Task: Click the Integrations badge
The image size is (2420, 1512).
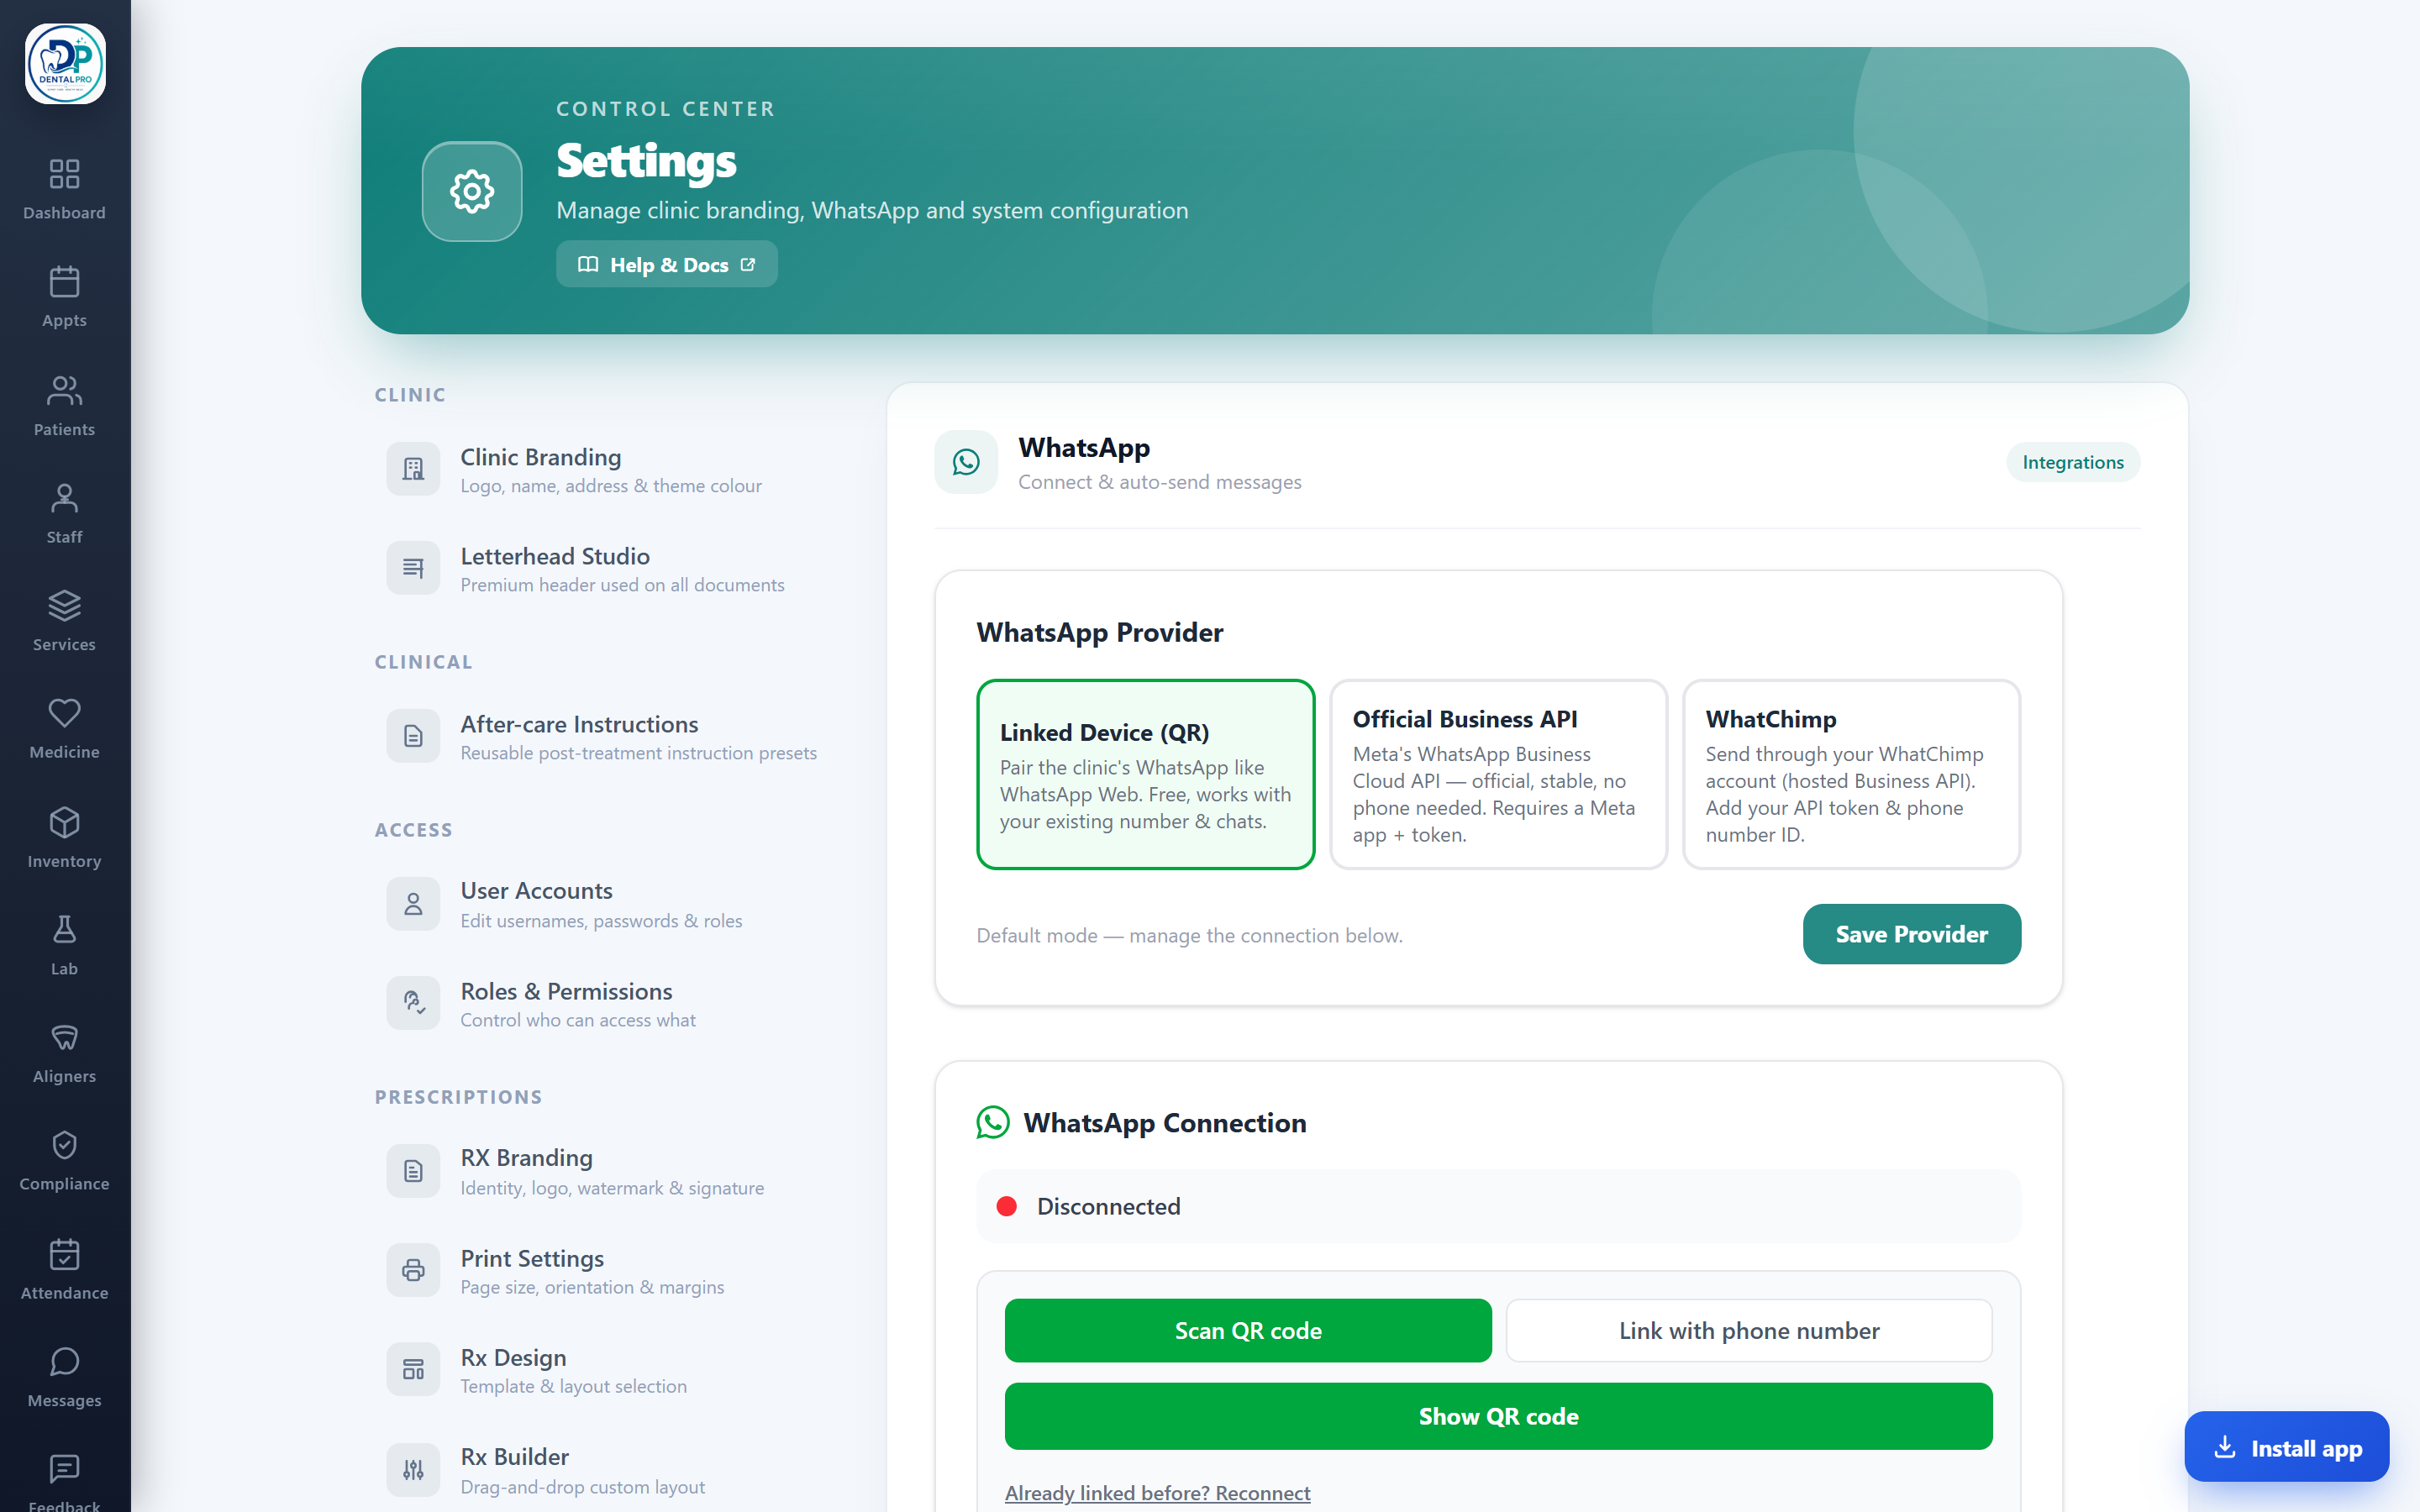Action: pyautogui.click(x=2073, y=462)
